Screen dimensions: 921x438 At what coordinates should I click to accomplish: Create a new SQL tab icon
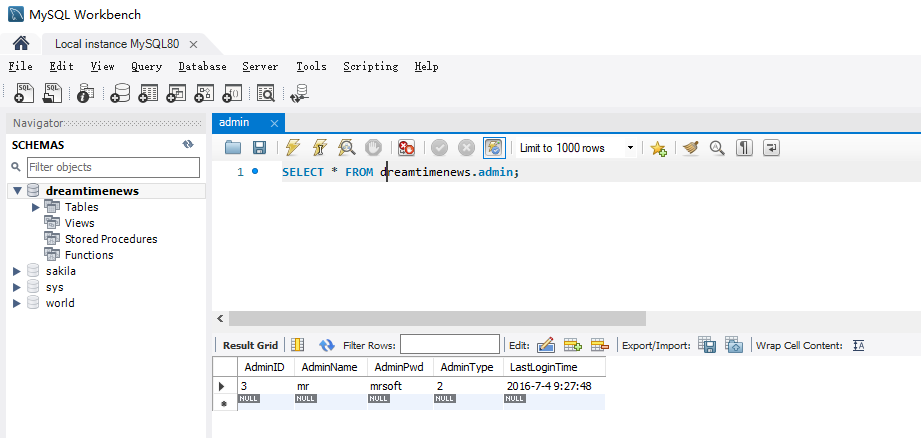pyautogui.click(x=24, y=93)
